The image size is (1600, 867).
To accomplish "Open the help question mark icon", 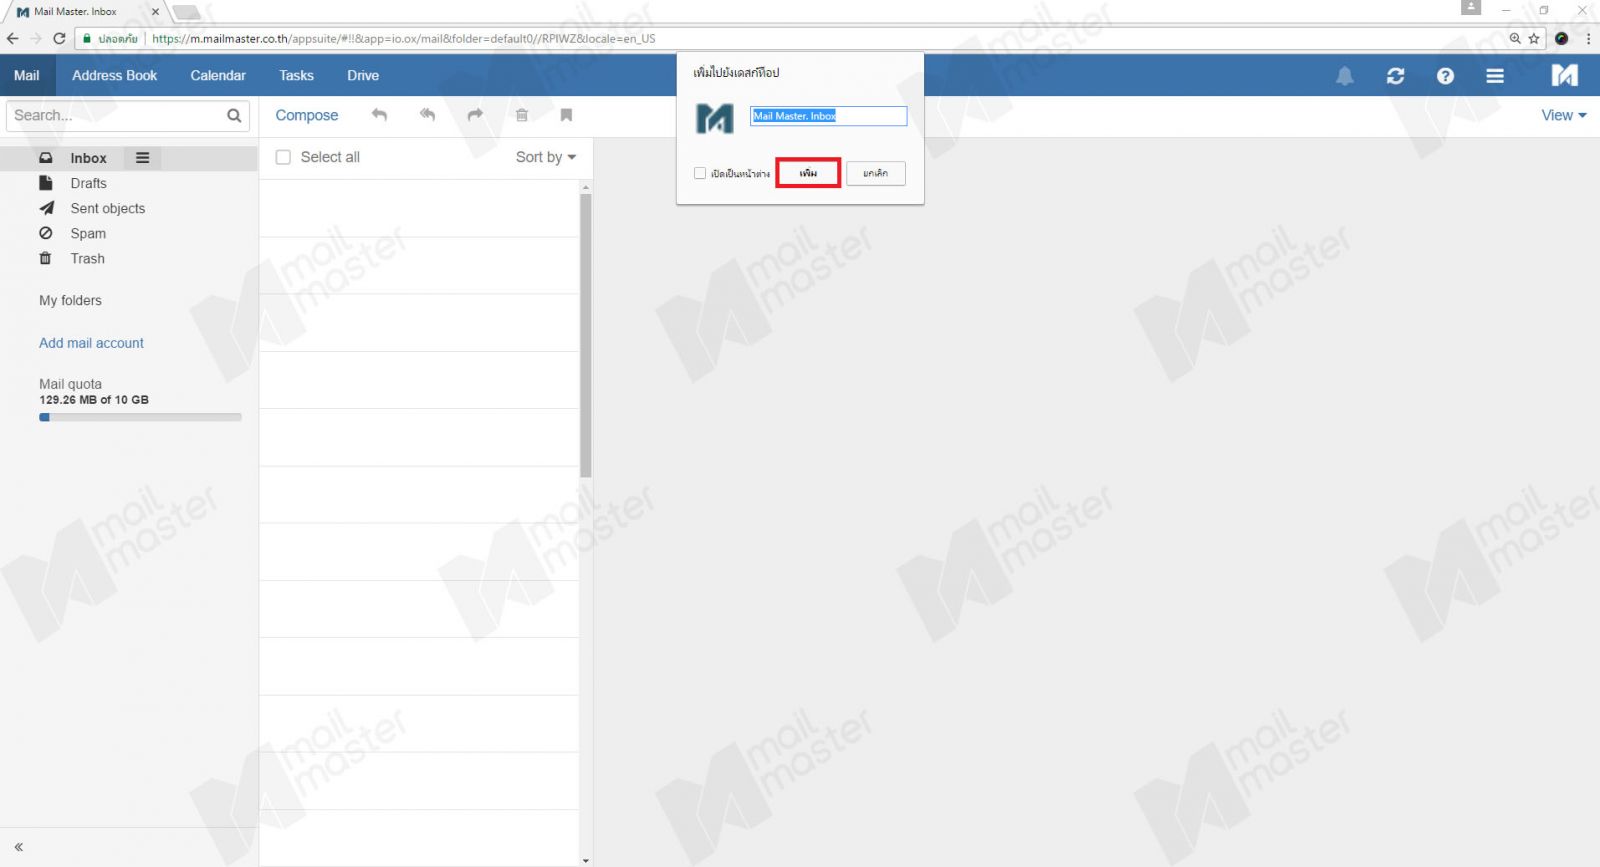I will 1445,76.
